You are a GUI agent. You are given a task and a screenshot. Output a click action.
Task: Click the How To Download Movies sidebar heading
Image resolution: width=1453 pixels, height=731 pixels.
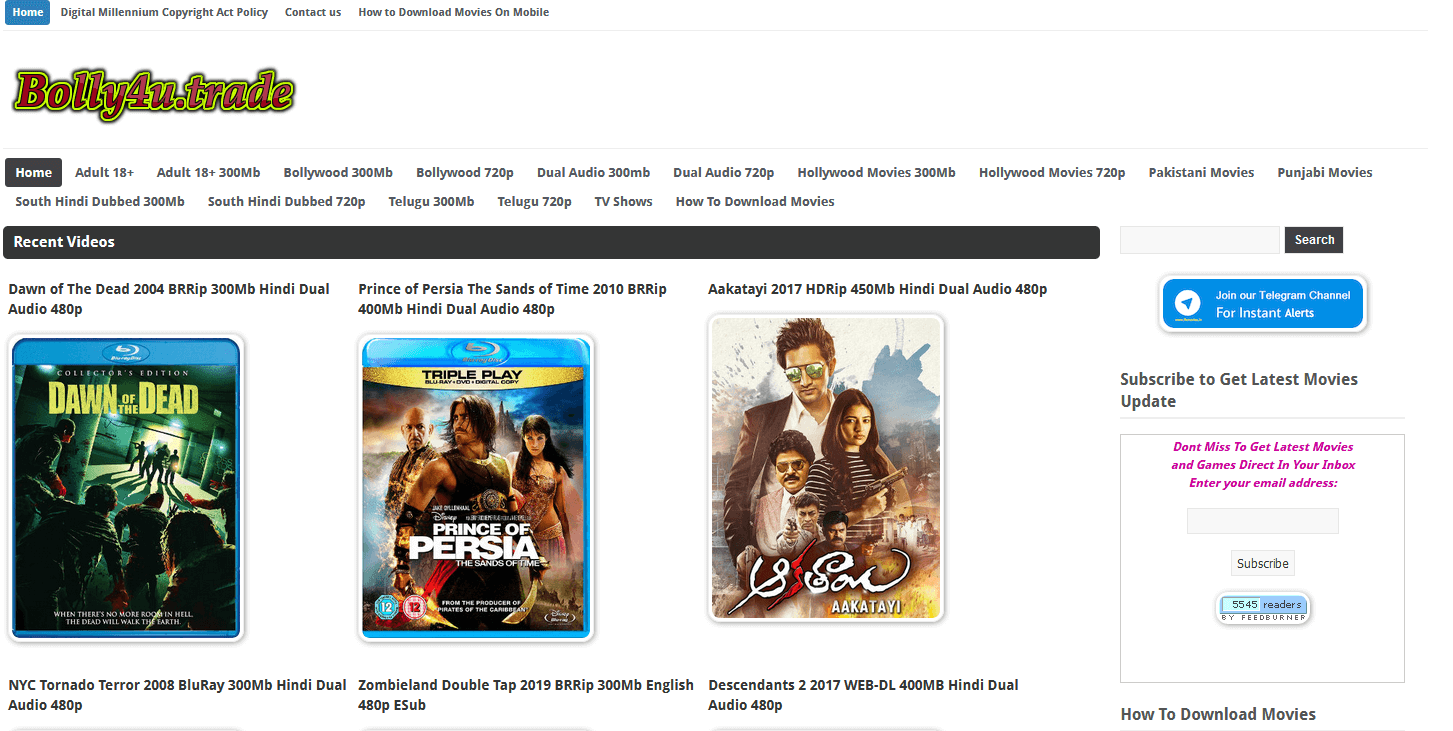[1218, 714]
